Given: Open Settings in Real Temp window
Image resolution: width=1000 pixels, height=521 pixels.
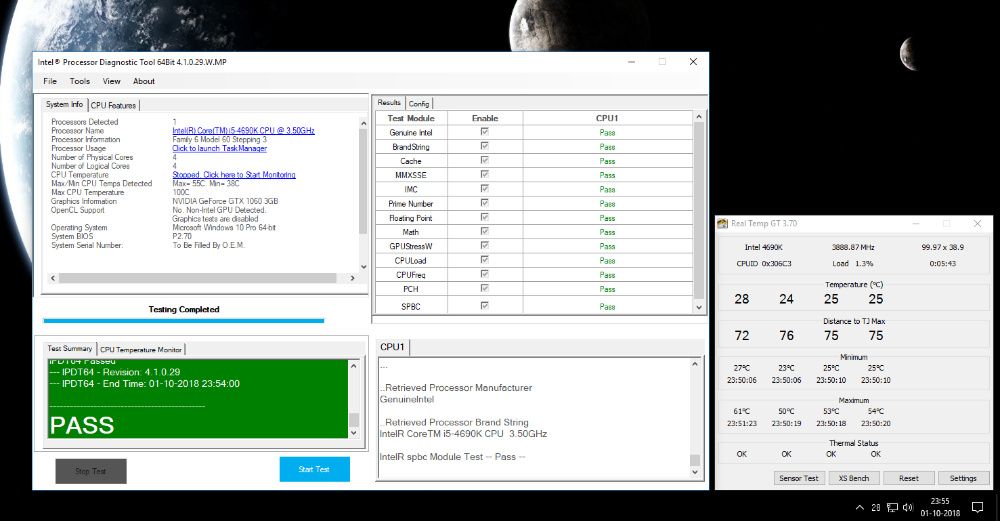Looking at the screenshot, I should click(x=963, y=478).
